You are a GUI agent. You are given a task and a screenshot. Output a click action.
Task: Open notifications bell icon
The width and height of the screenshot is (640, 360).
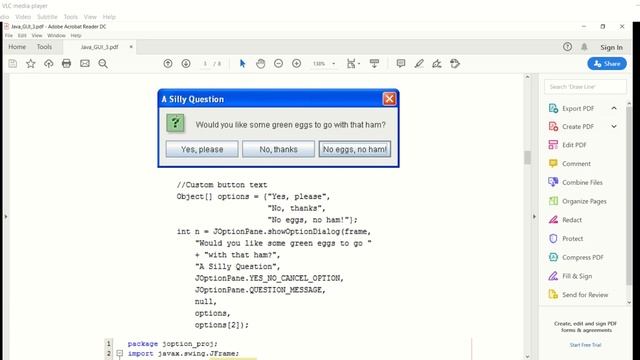[x=584, y=47]
